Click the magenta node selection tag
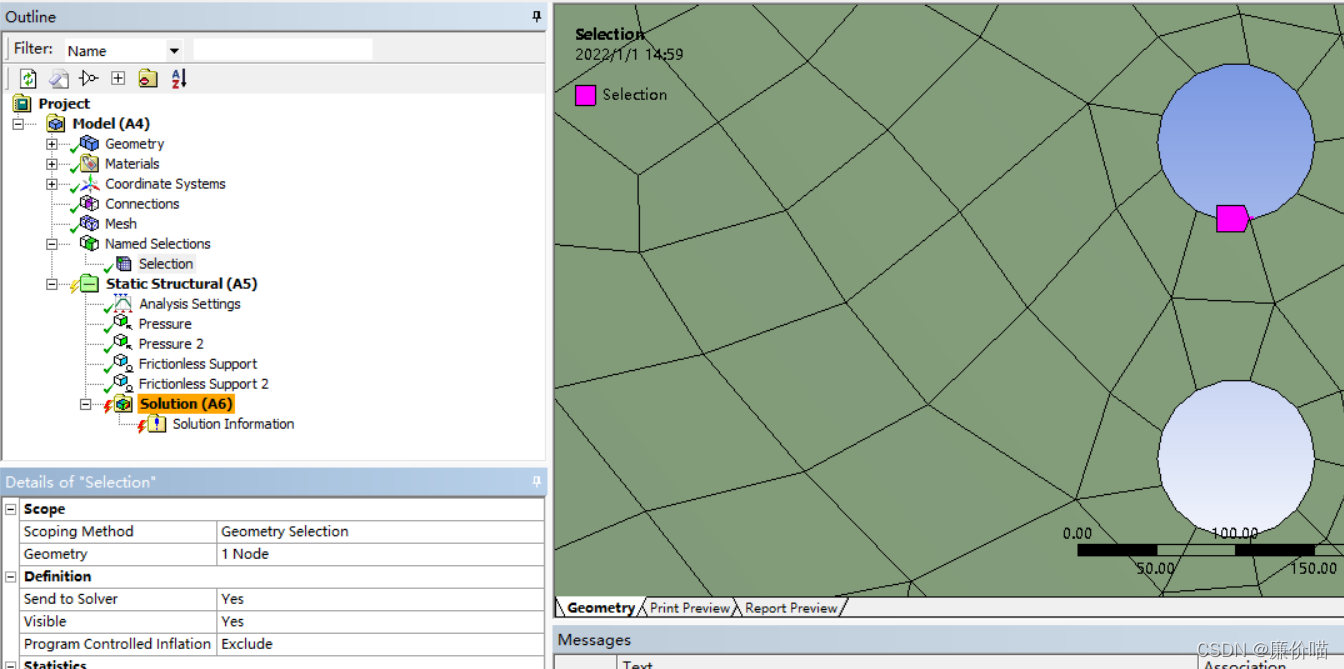Image resolution: width=1344 pixels, height=669 pixels. (1232, 218)
